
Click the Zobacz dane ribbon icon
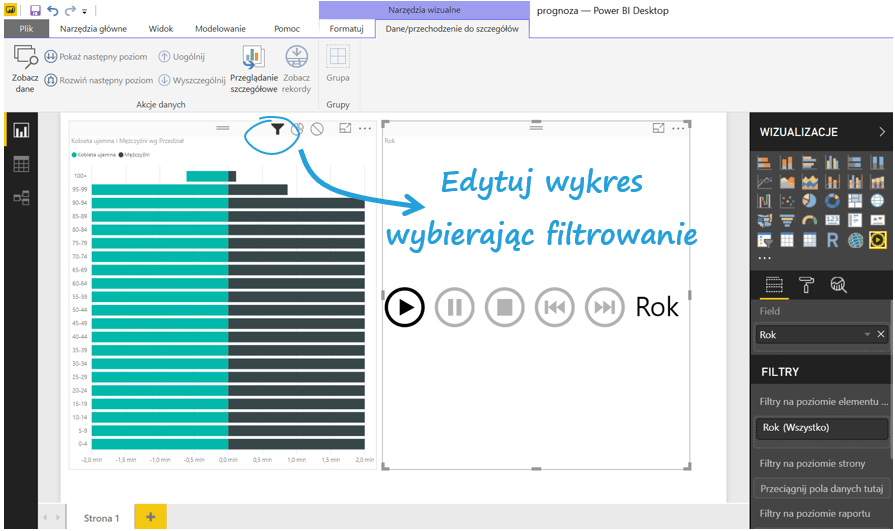coord(25,68)
